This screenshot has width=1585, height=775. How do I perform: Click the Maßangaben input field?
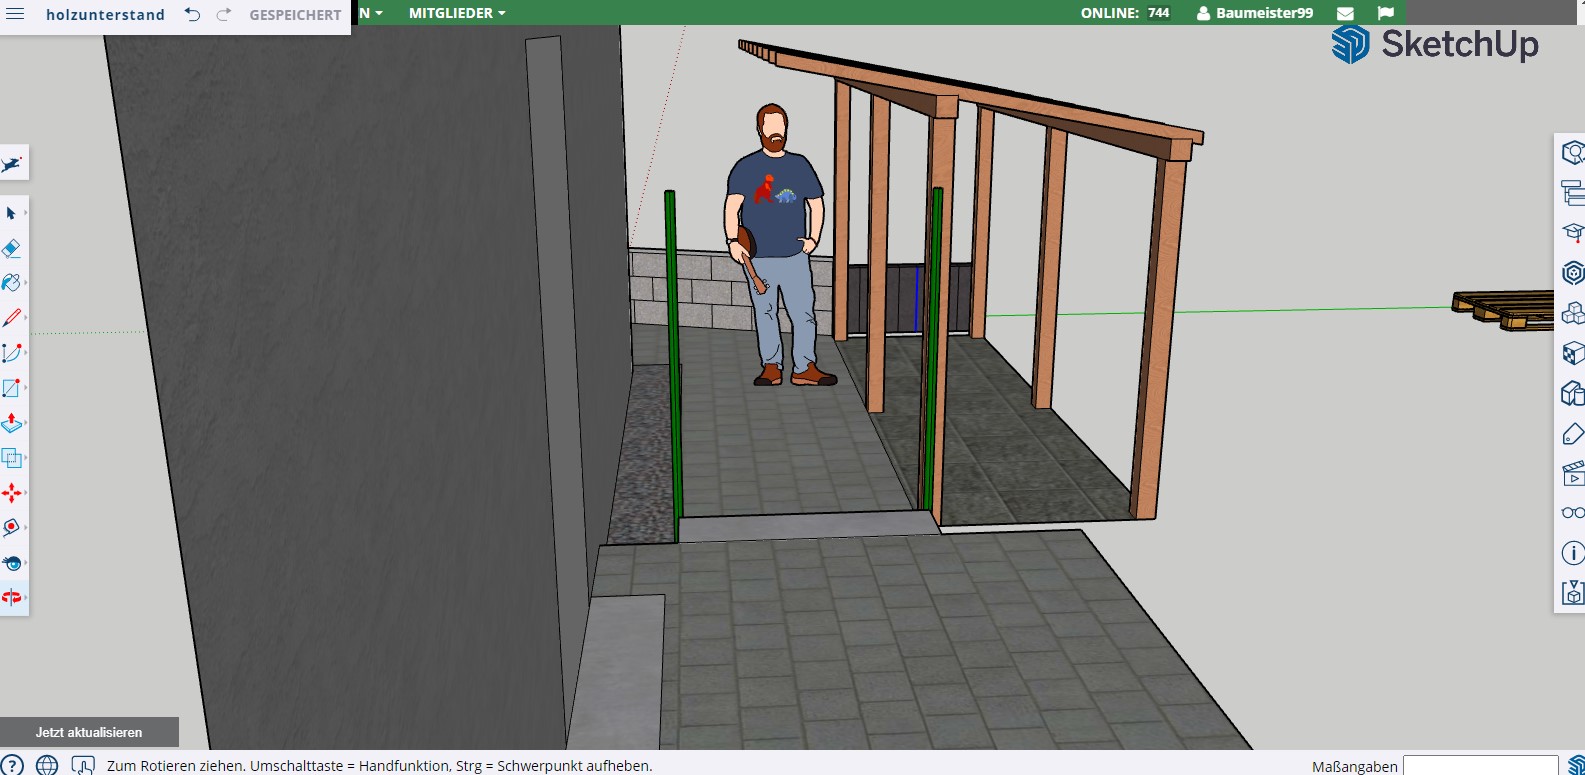(1480, 766)
